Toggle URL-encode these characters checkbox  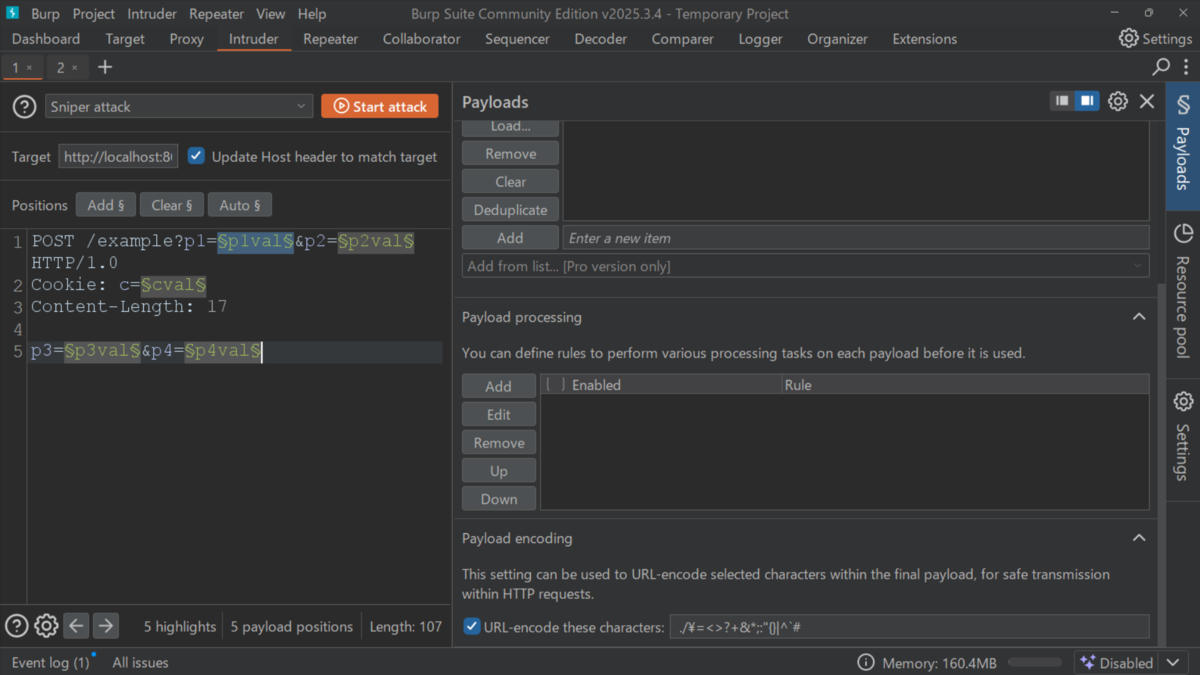472,627
